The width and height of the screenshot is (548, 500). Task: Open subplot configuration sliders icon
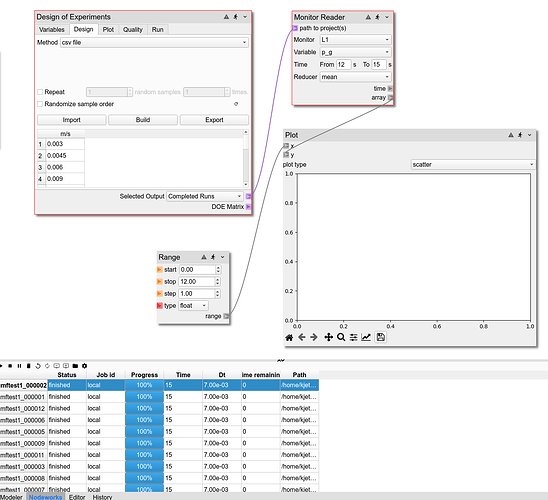tap(354, 337)
